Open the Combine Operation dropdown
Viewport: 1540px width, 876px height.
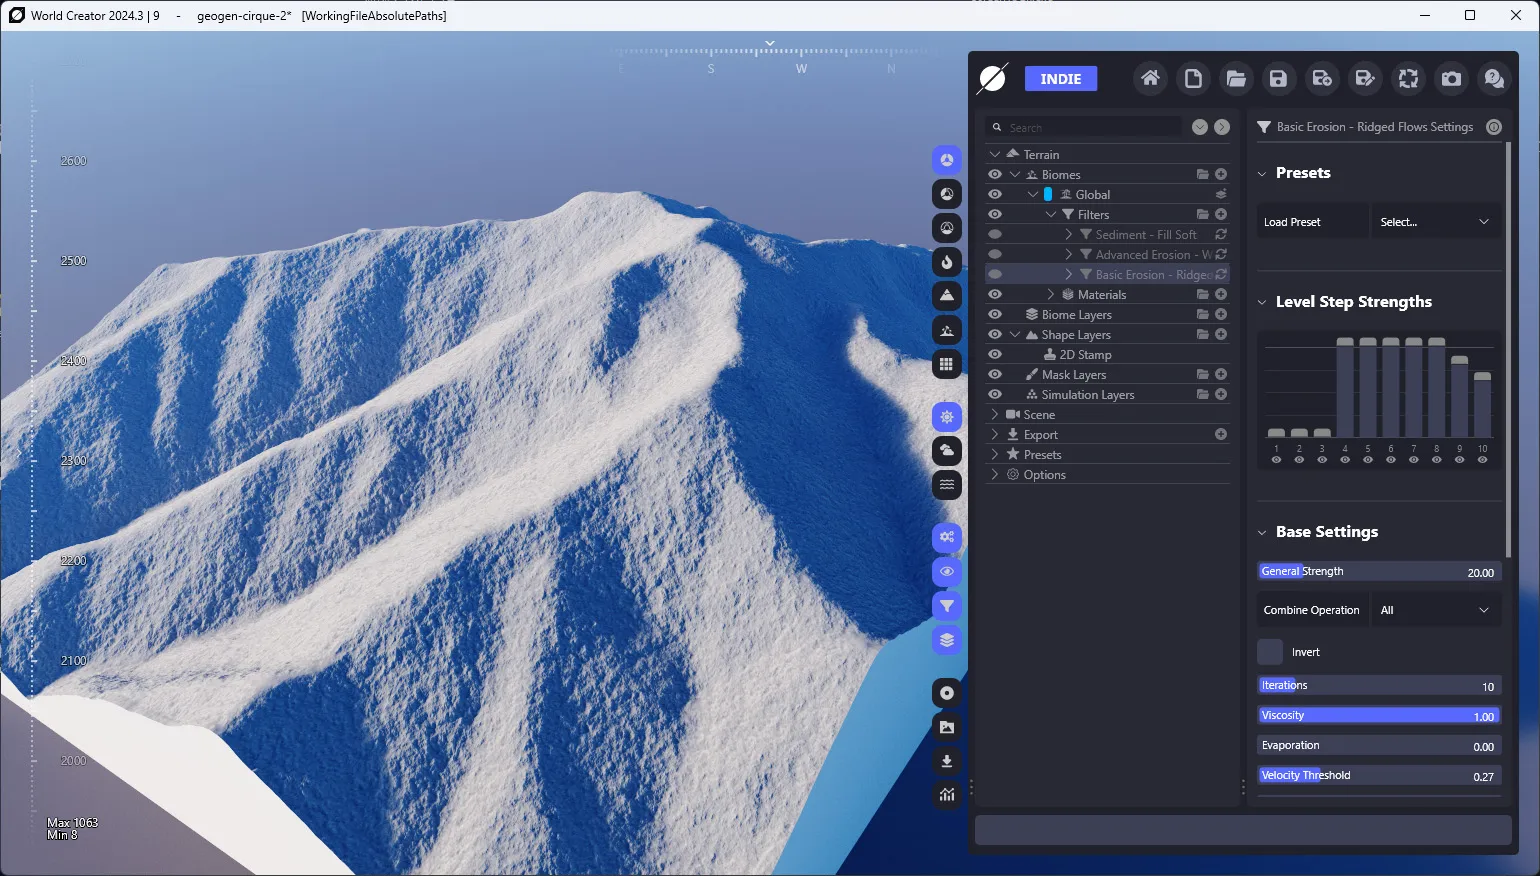1435,610
